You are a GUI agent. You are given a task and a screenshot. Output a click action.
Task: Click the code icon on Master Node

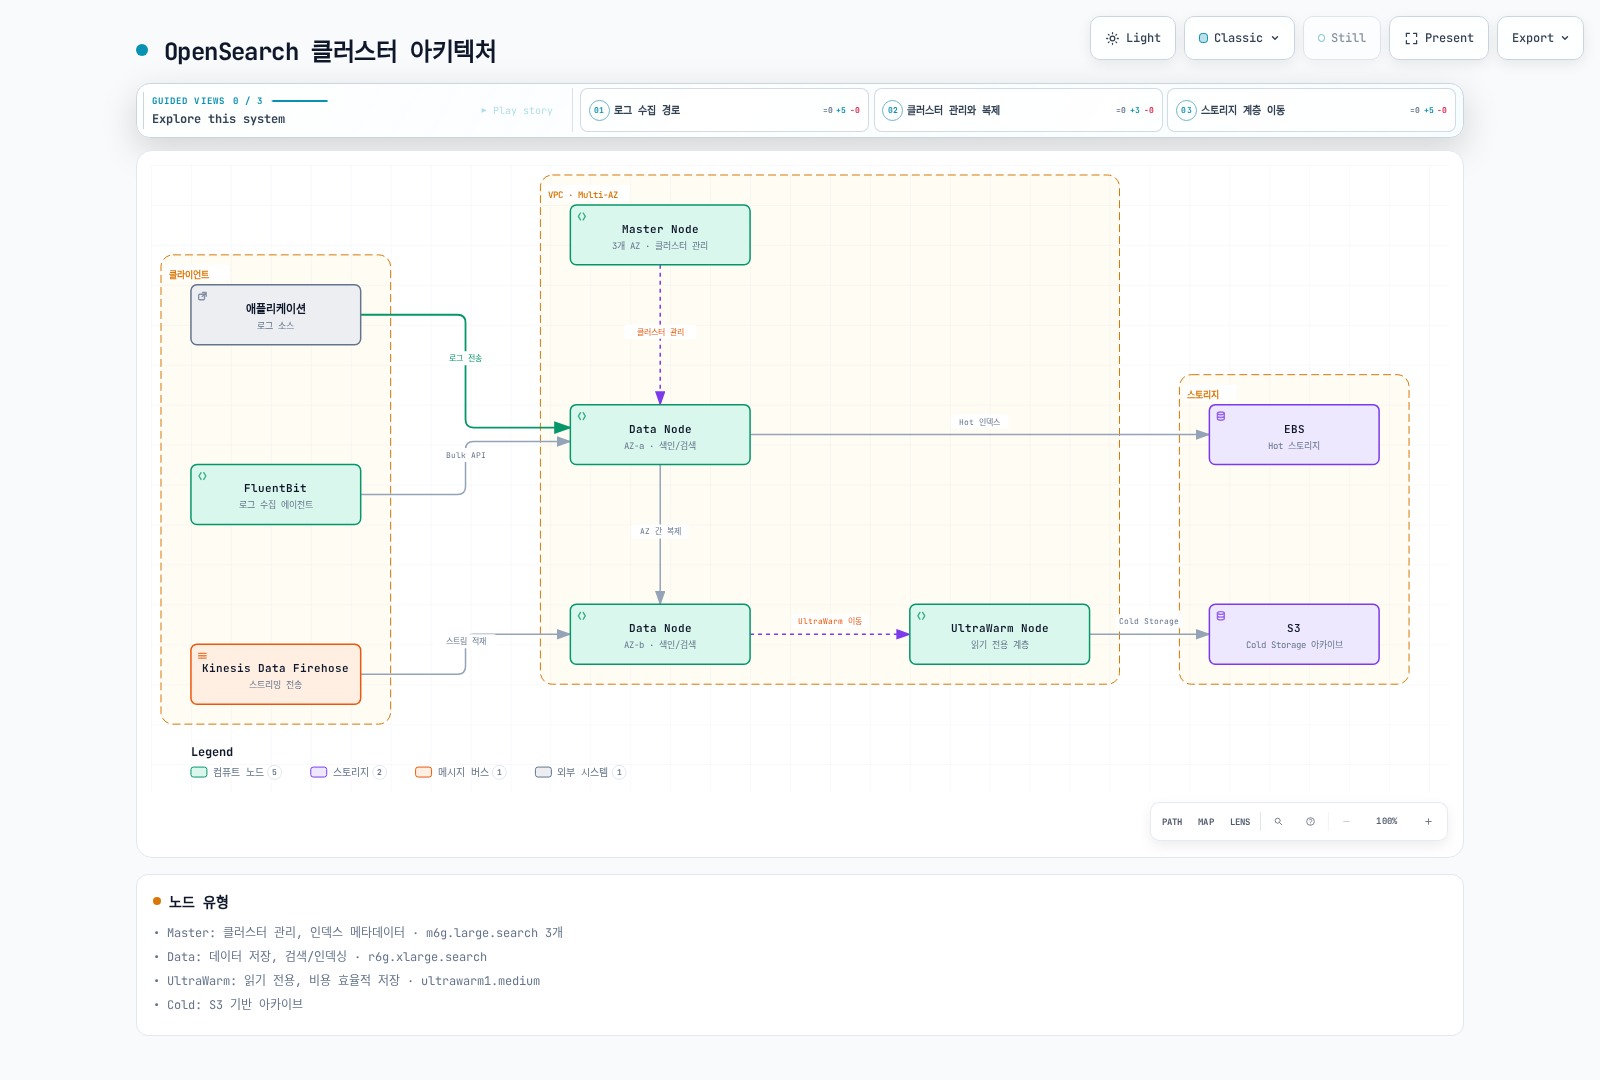(582, 216)
